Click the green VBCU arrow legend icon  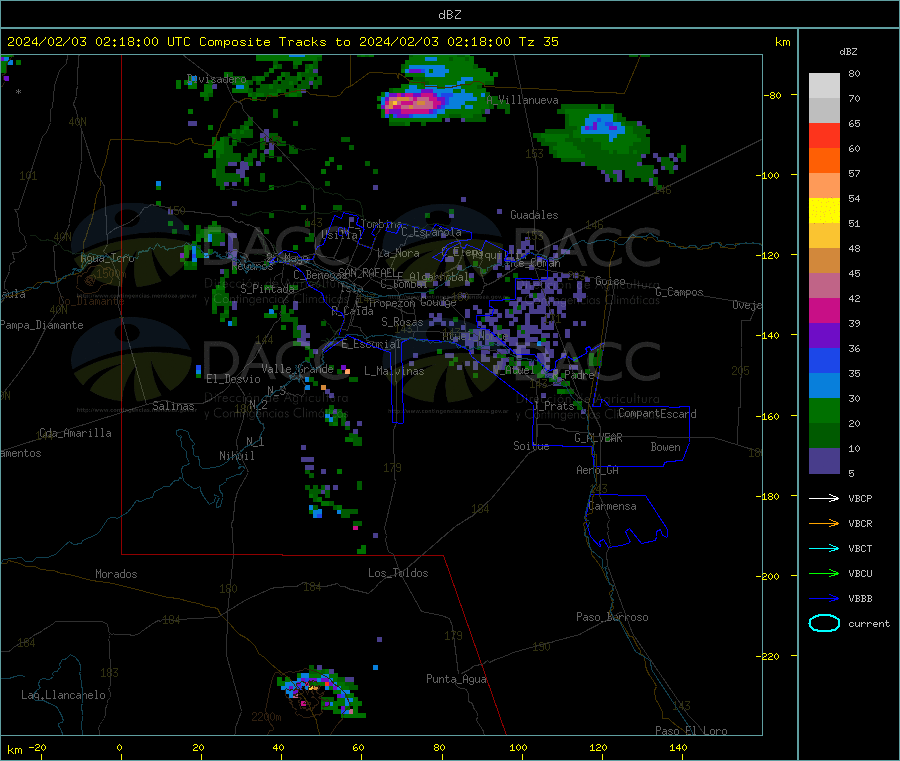pyautogui.click(x=824, y=573)
